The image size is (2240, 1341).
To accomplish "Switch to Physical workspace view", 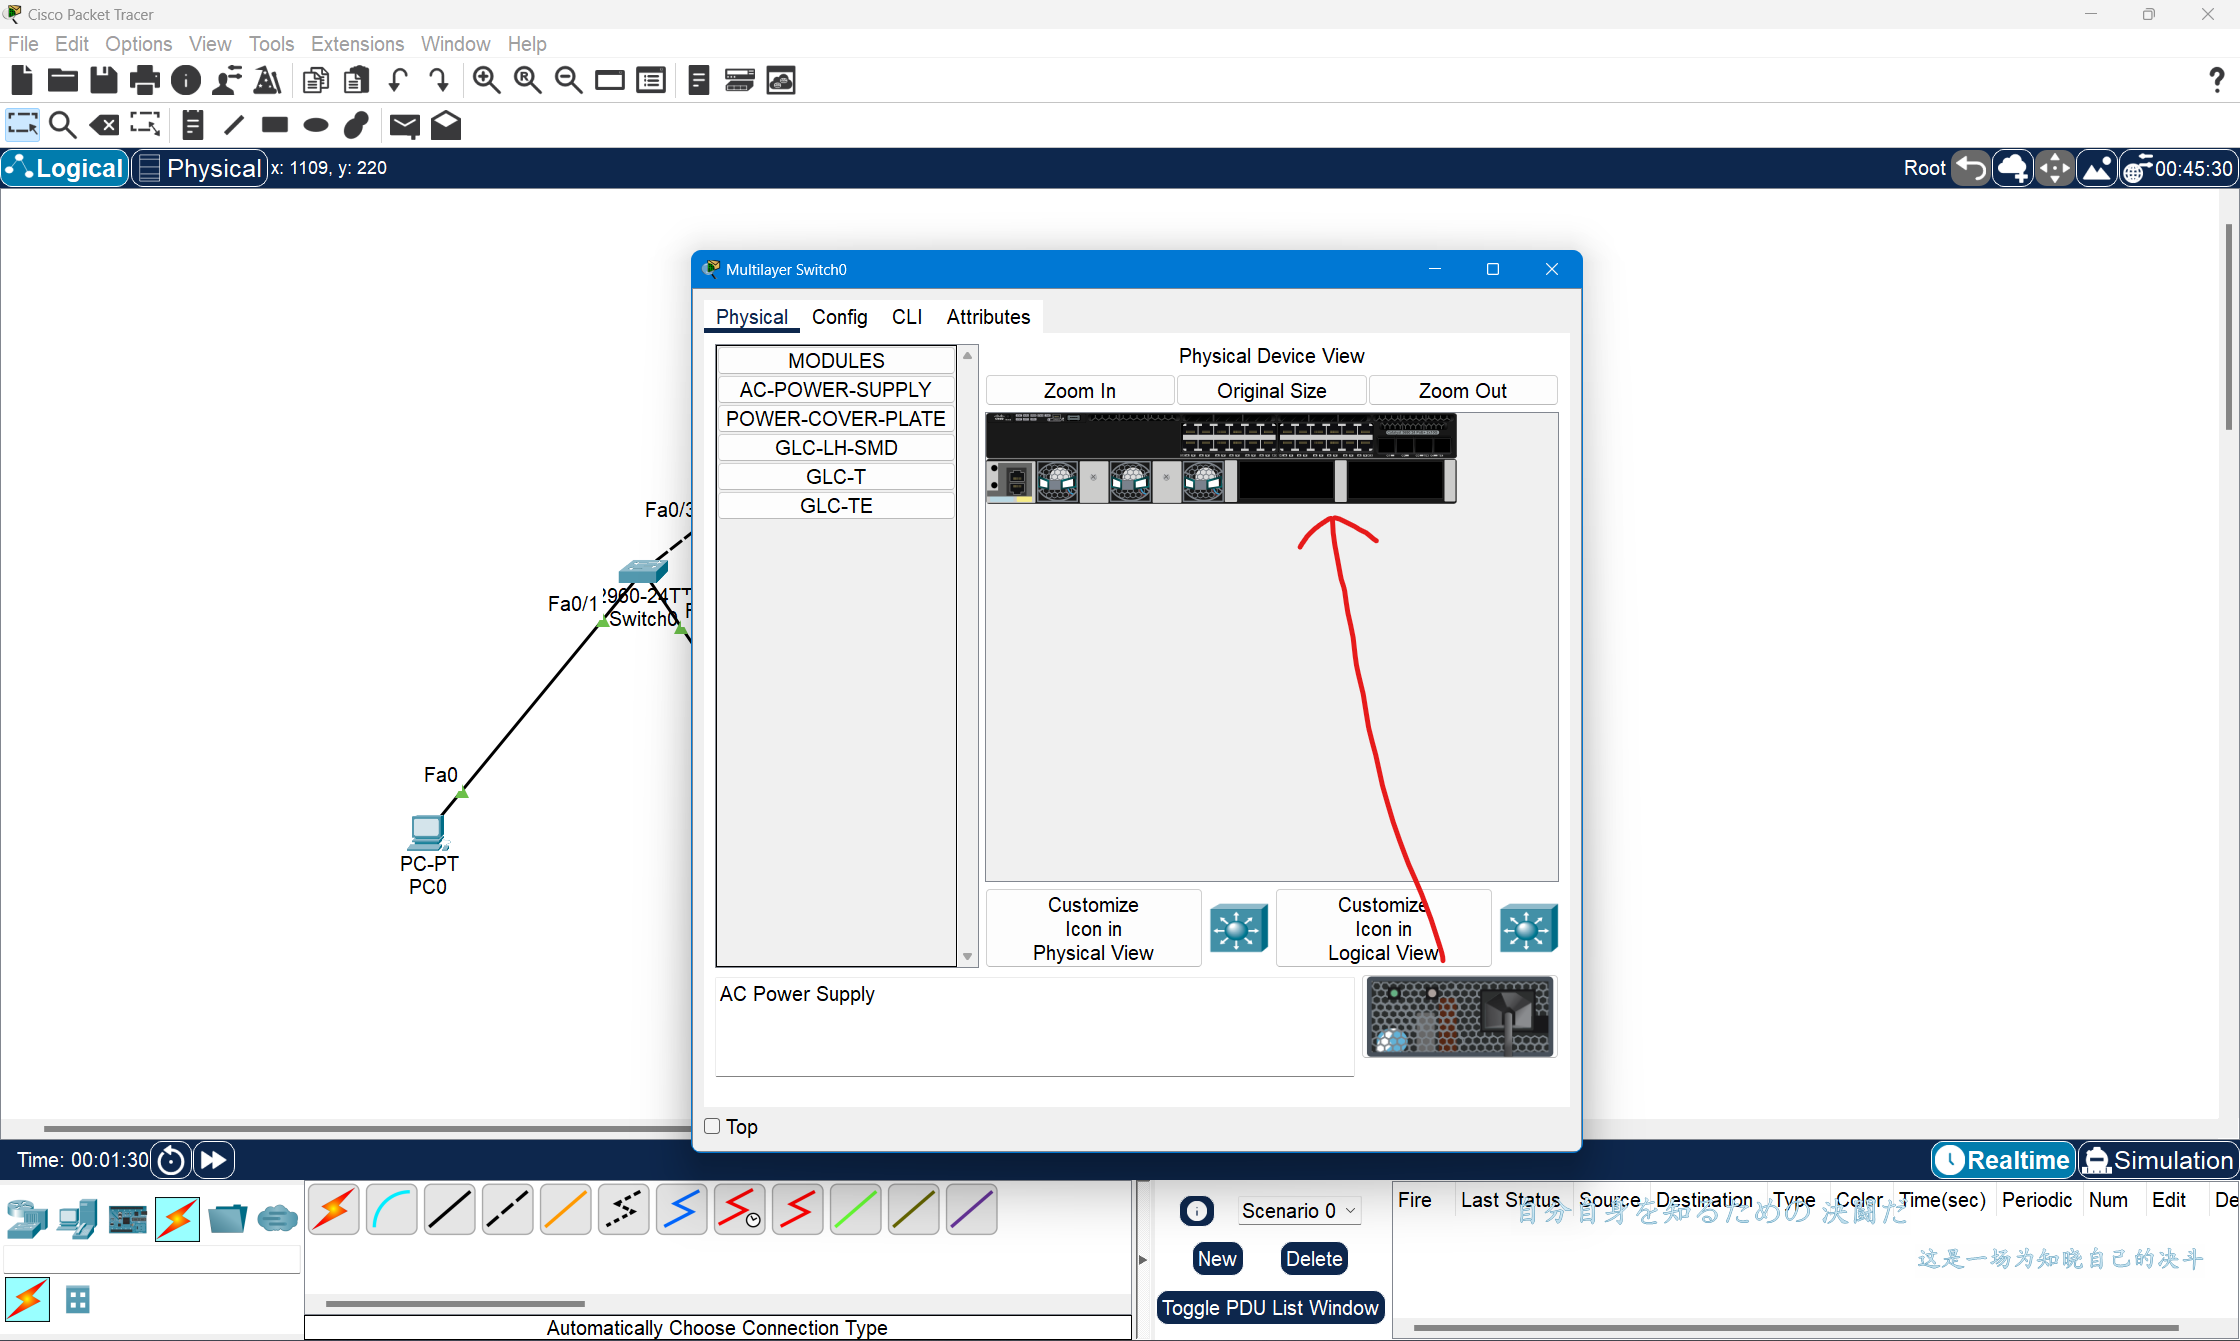I will pyautogui.click(x=200, y=168).
